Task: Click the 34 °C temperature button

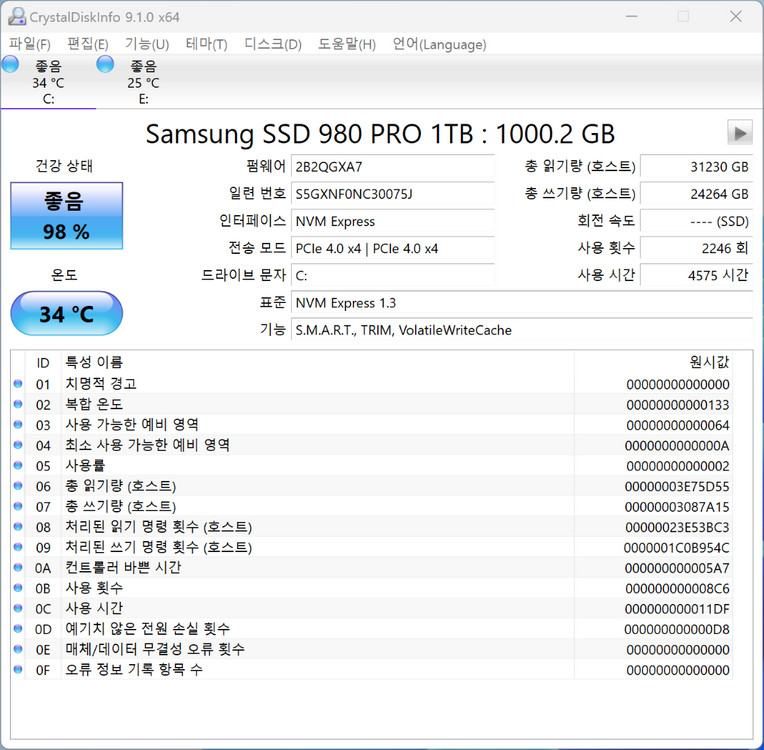Action: pyautogui.click(x=67, y=313)
